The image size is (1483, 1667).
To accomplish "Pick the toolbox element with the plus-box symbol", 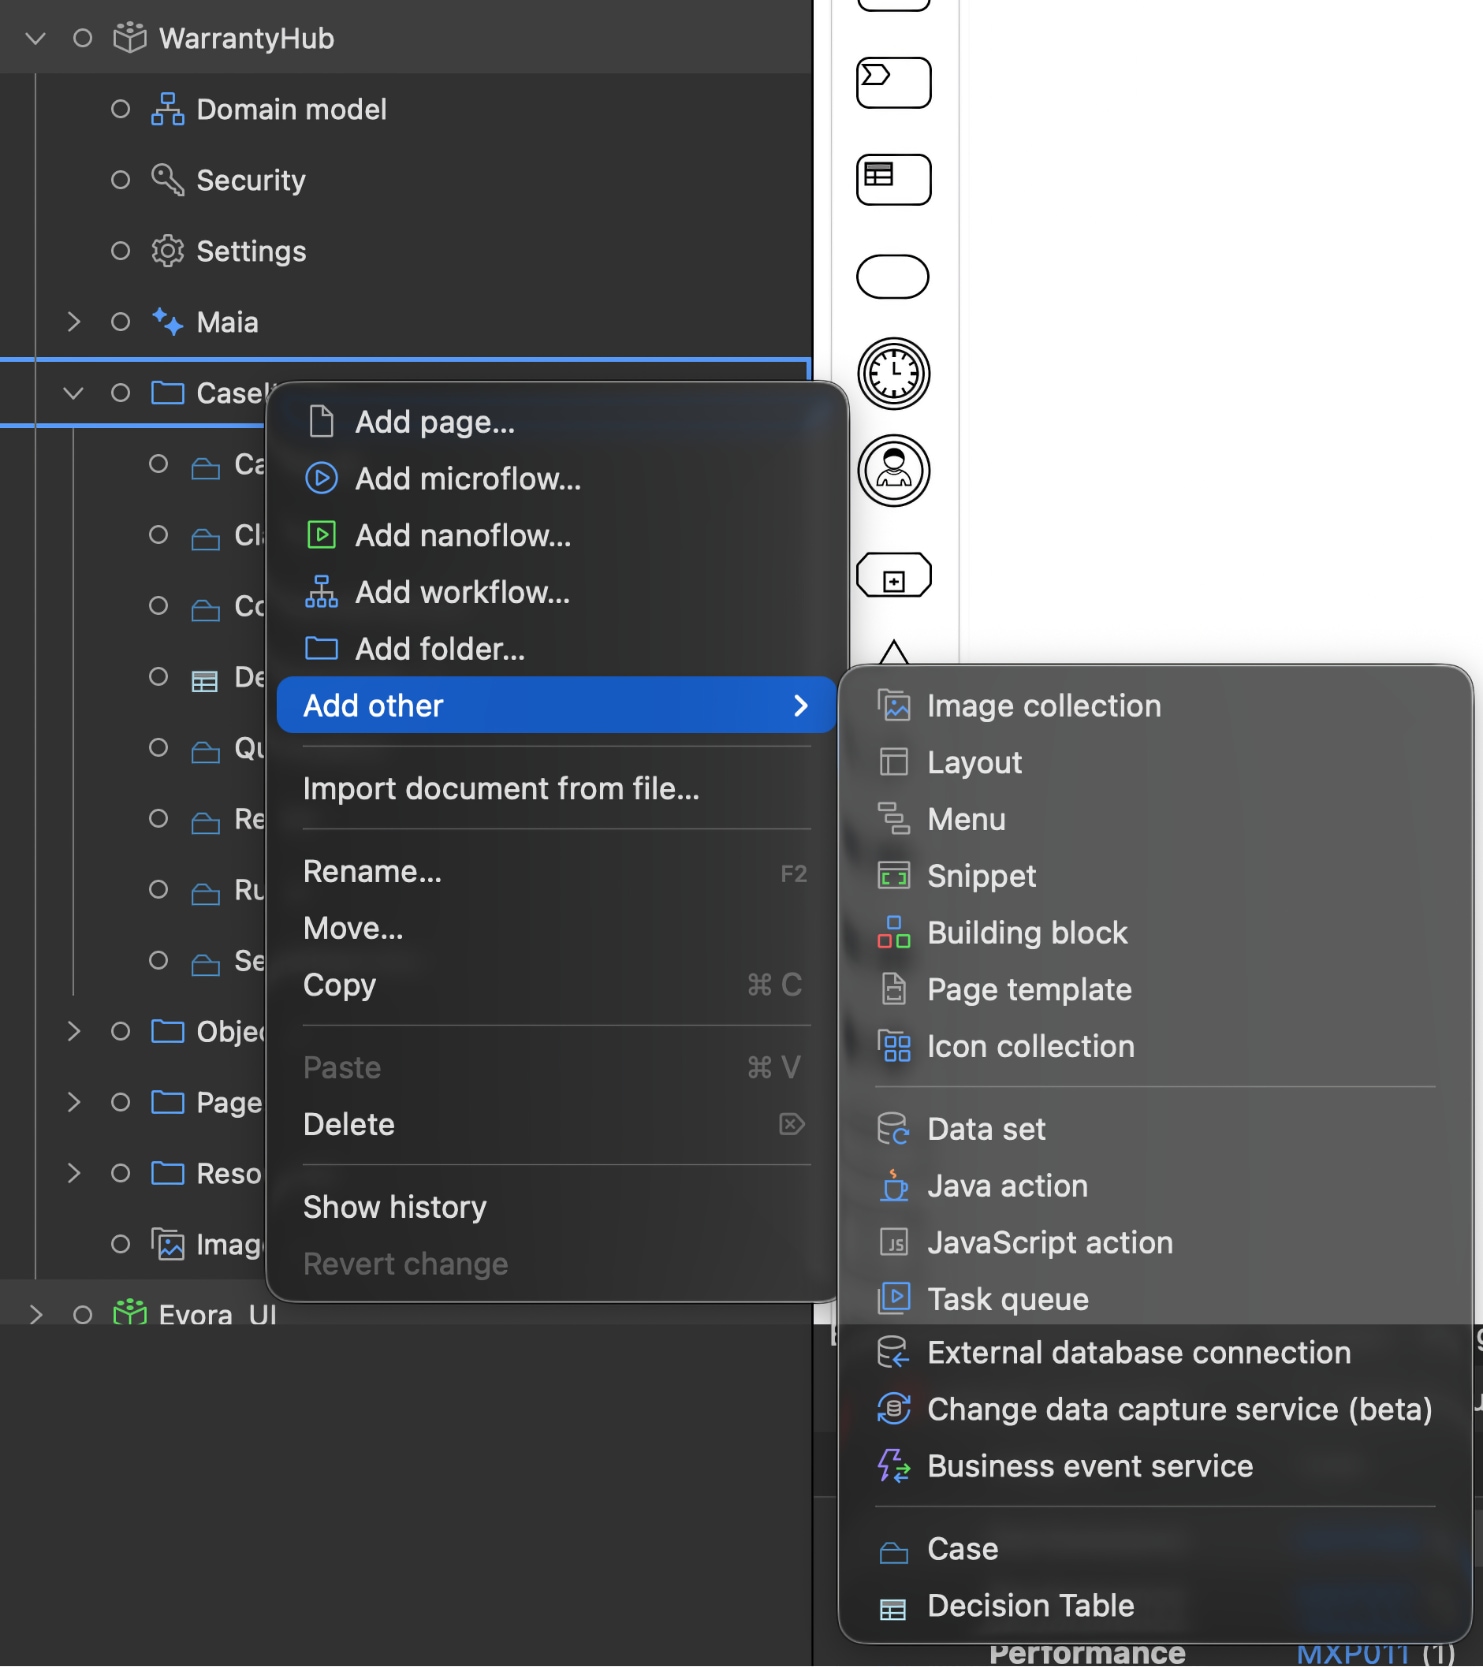I will (894, 576).
